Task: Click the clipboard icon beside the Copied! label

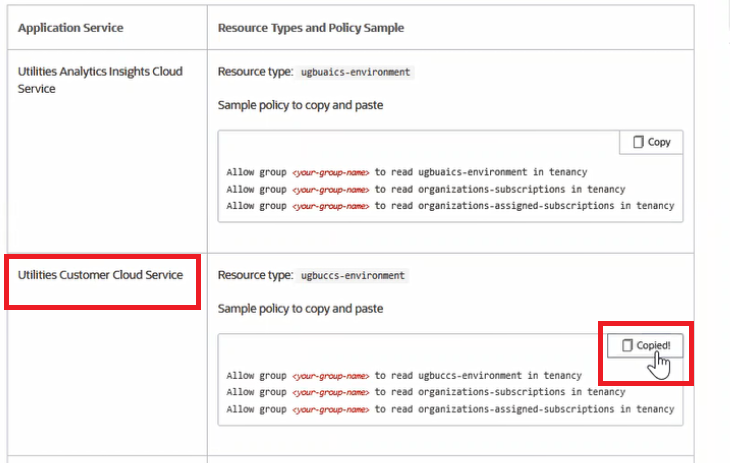Action: coord(627,345)
